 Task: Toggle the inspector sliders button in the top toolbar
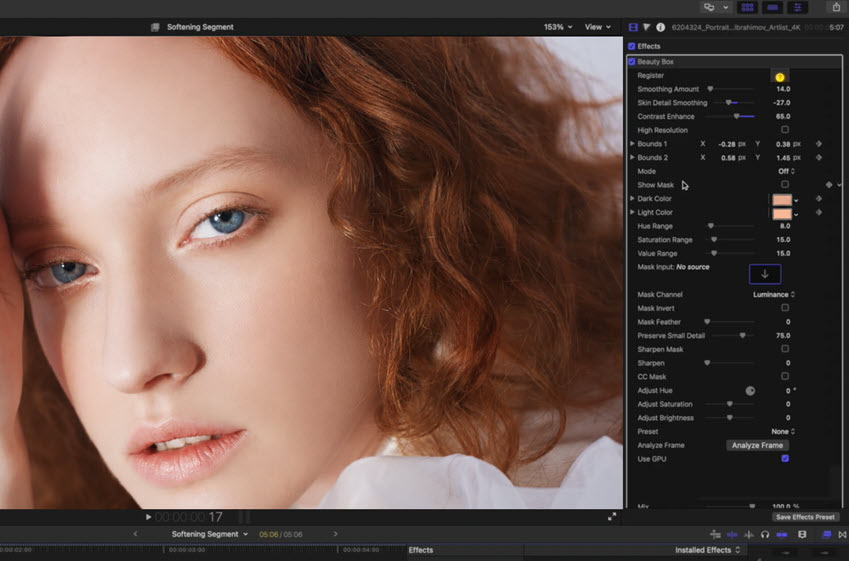[798, 7]
